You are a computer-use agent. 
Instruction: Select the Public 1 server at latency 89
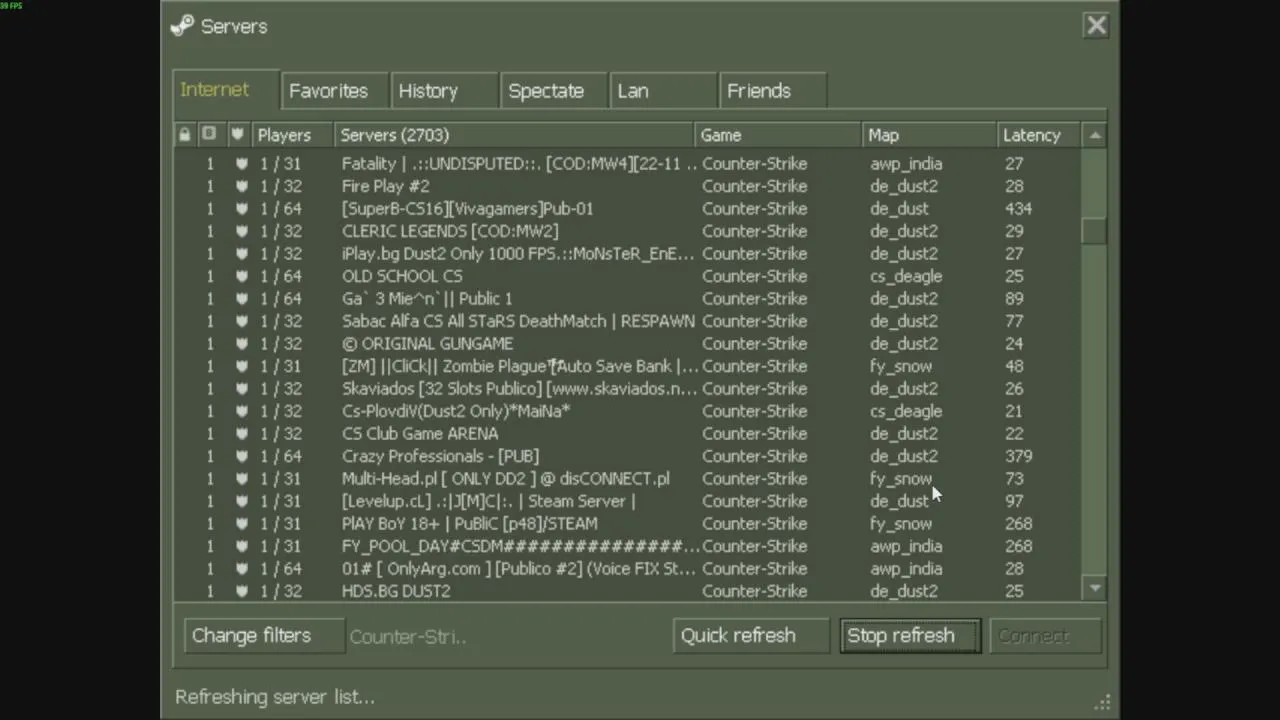coord(628,299)
